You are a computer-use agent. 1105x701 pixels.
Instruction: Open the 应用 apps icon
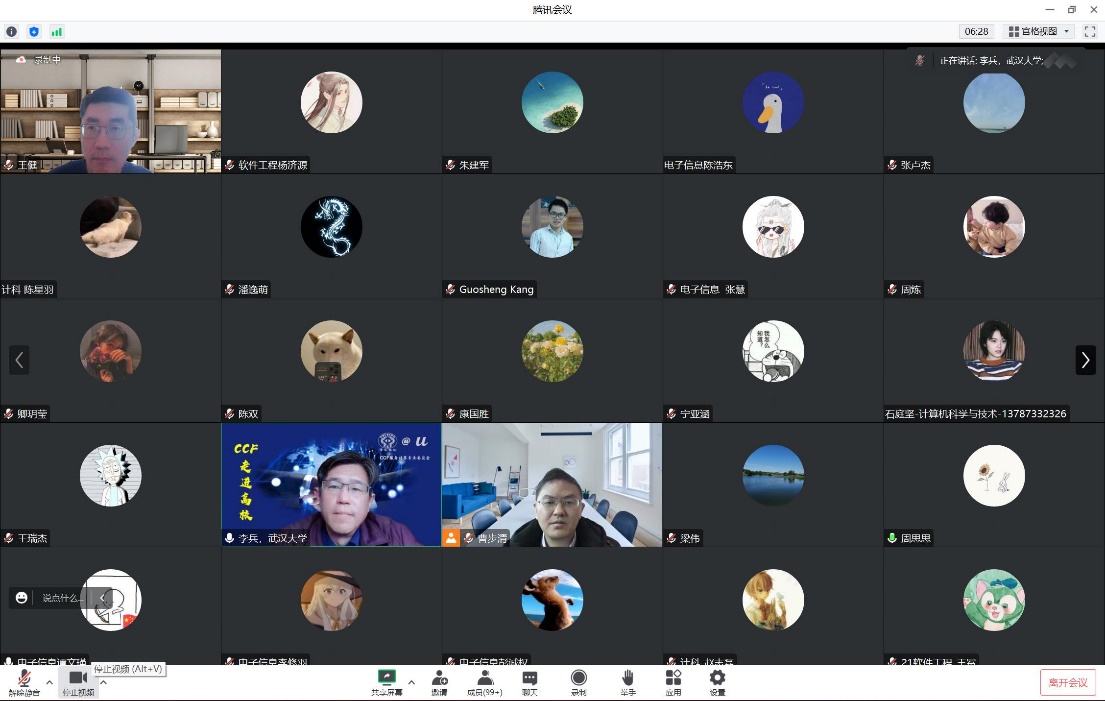[673, 680]
